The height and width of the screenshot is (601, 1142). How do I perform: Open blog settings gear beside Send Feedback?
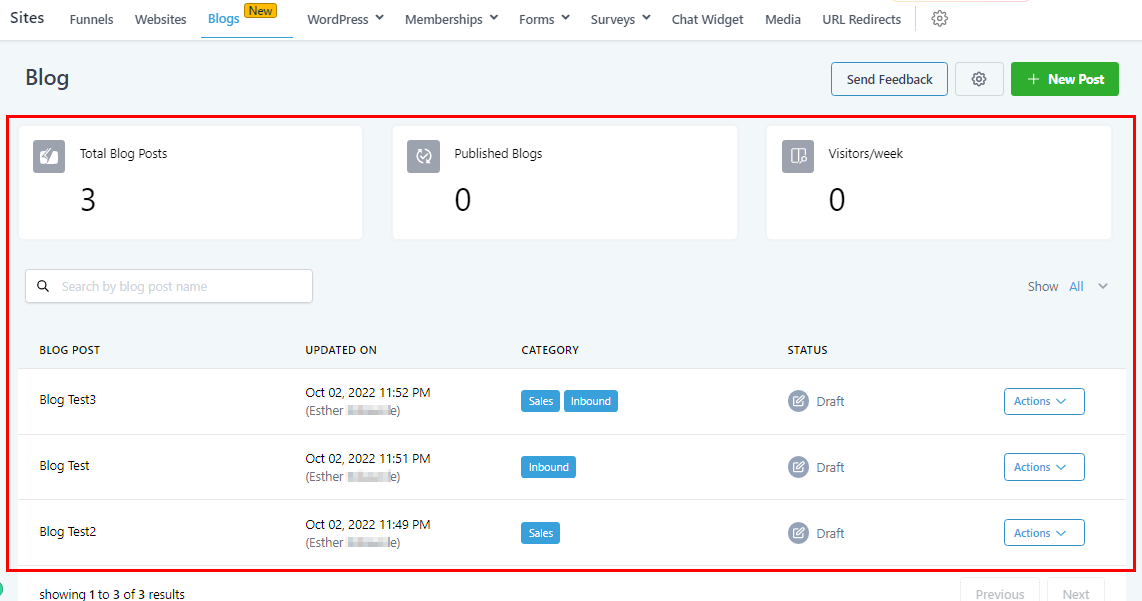tap(979, 80)
